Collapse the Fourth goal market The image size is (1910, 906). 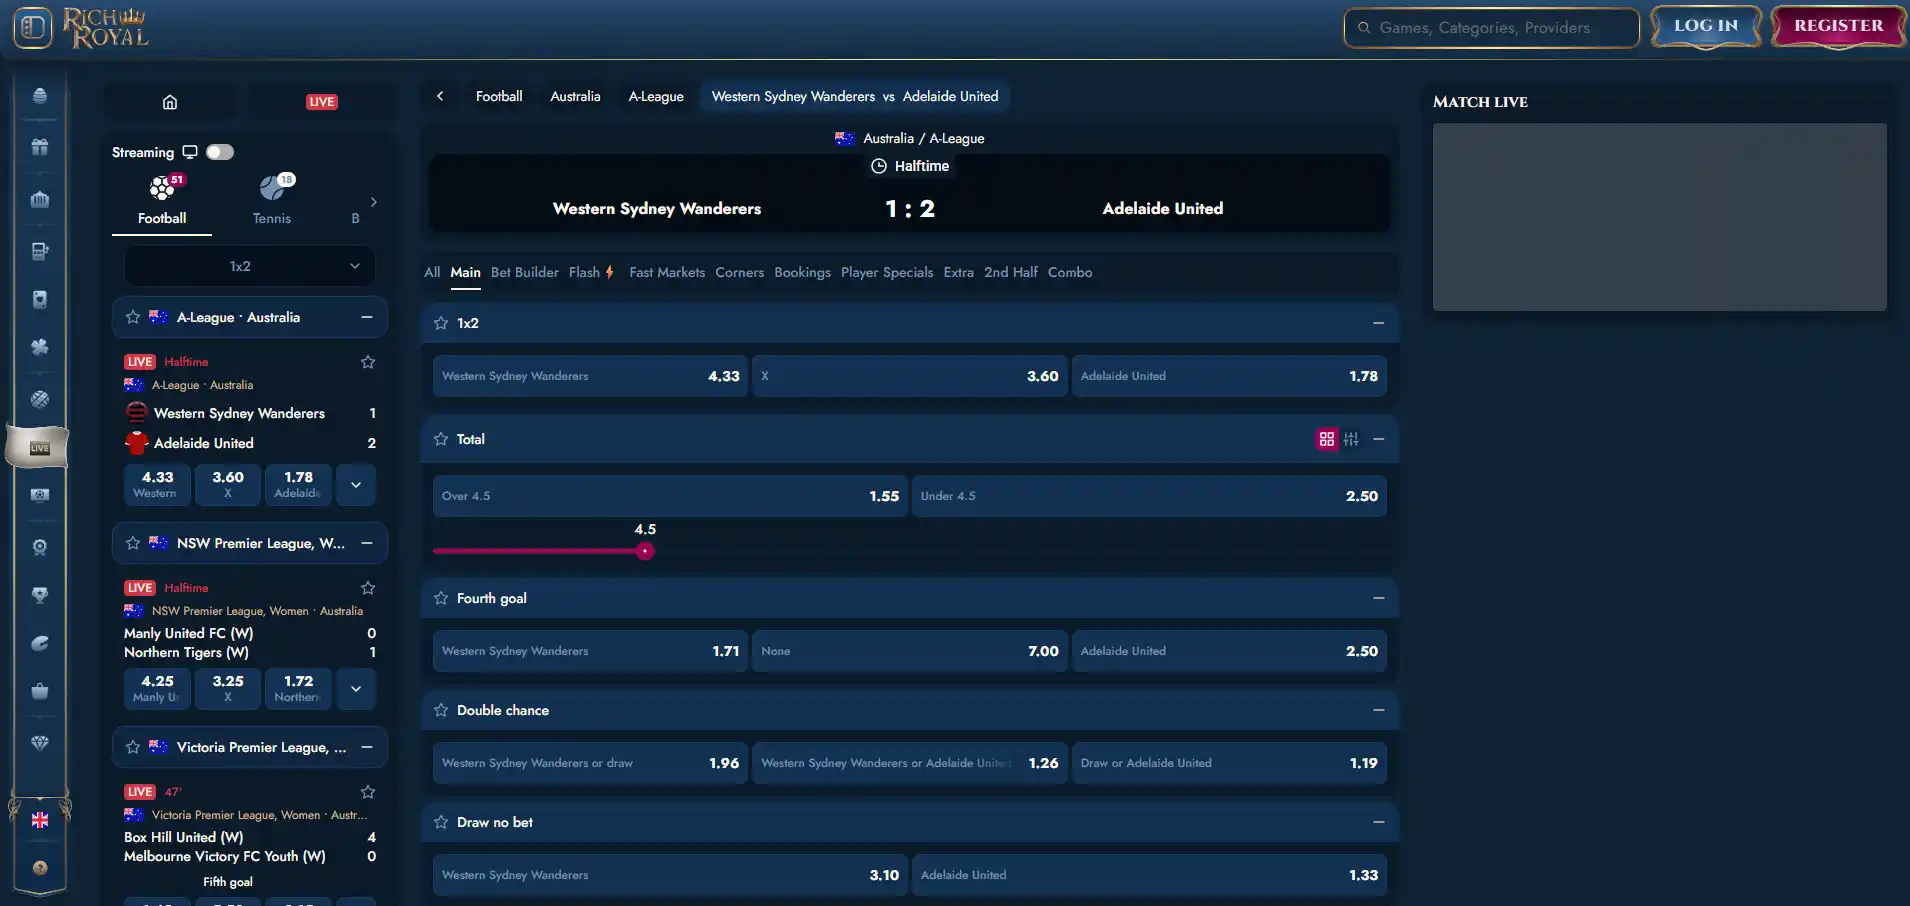[1379, 598]
